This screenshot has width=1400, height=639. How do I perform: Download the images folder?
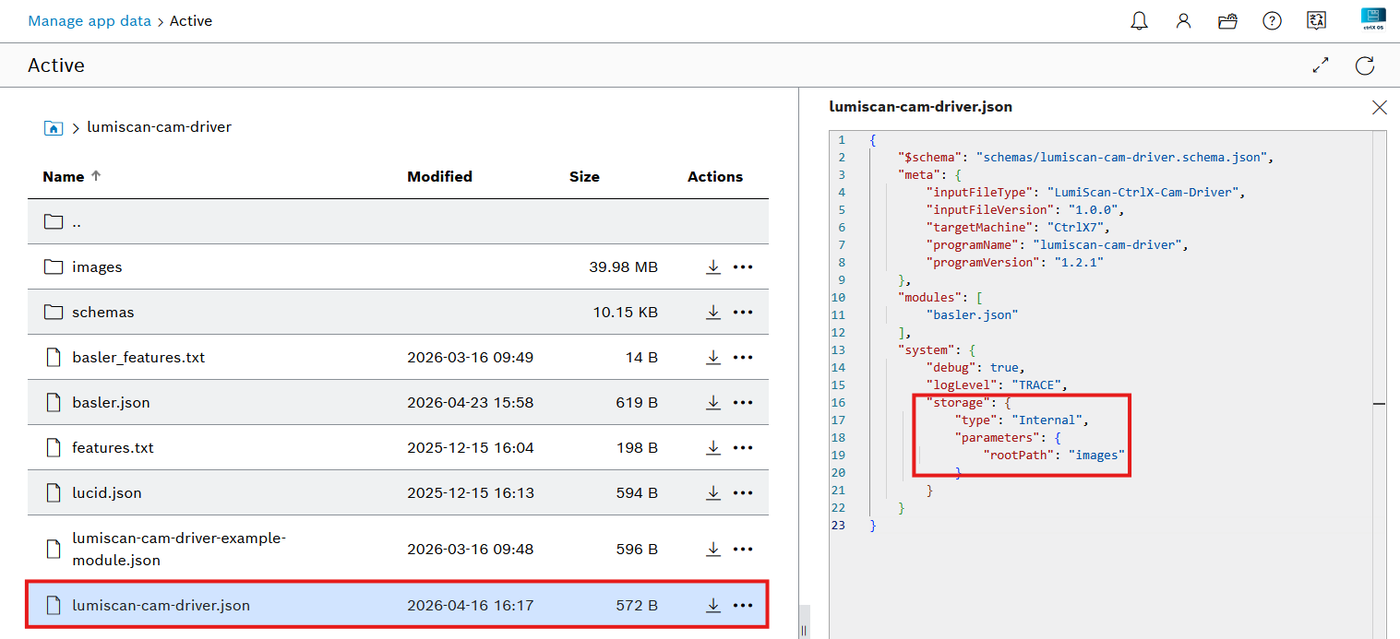pyautogui.click(x=713, y=267)
